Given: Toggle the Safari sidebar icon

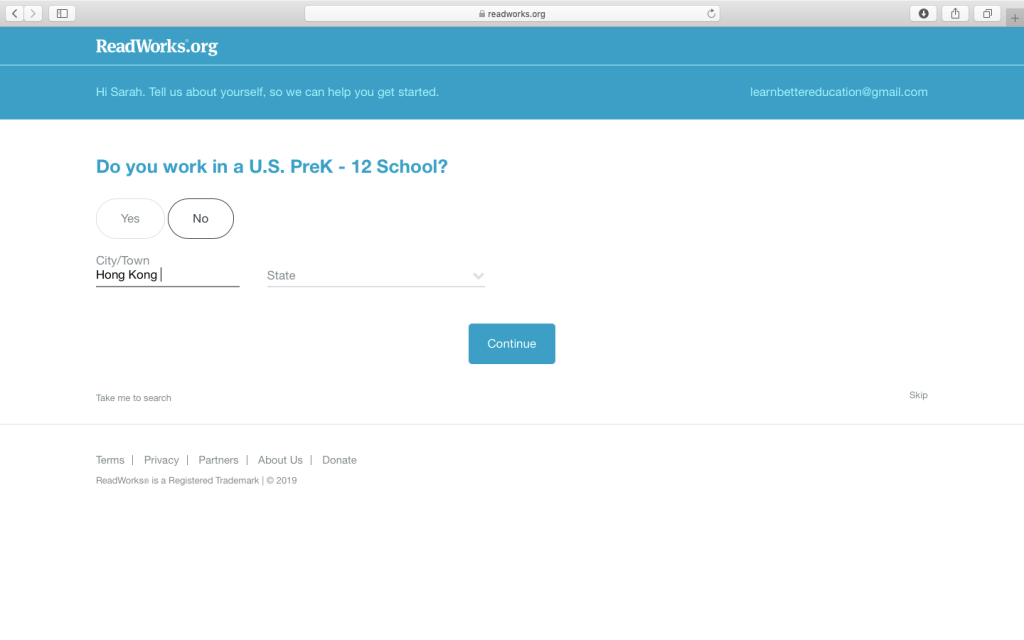Looking at the screenshot, I should (x=62, y=13).
